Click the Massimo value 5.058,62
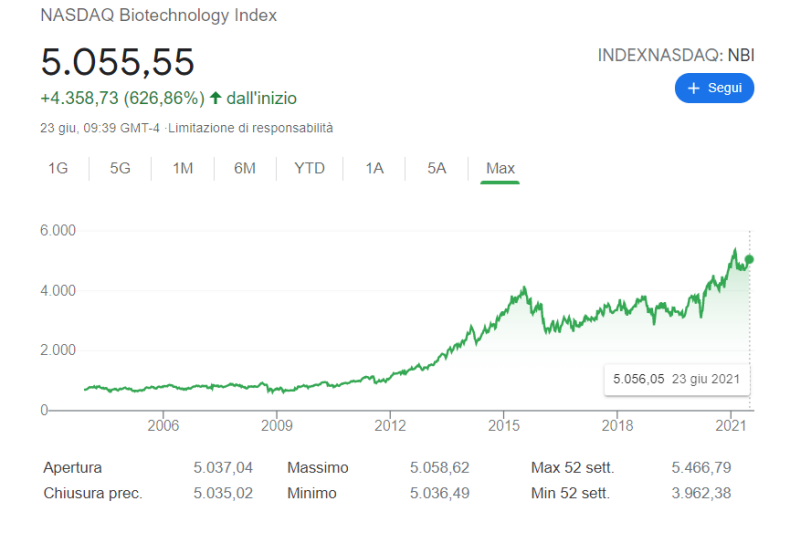811x543 pixels. coord(440,468)
